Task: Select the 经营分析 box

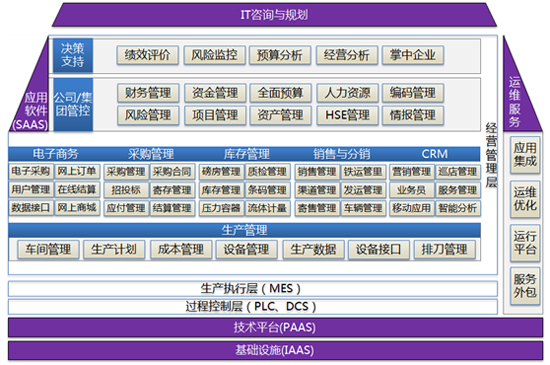Action: pos(347,55)
